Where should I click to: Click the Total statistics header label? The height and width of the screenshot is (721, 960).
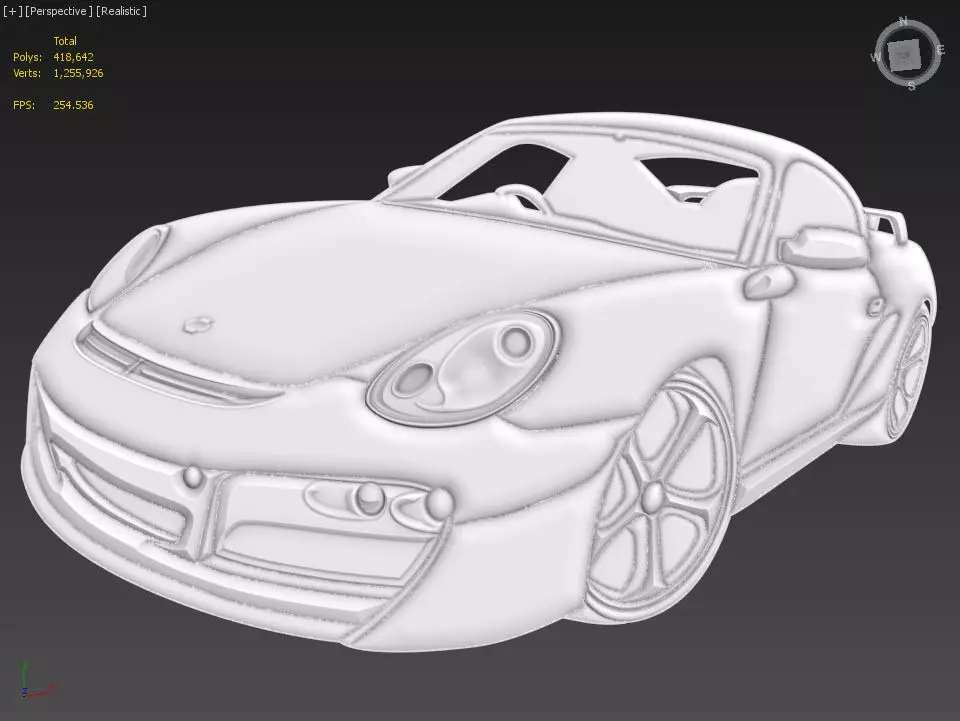coord(65,41)
